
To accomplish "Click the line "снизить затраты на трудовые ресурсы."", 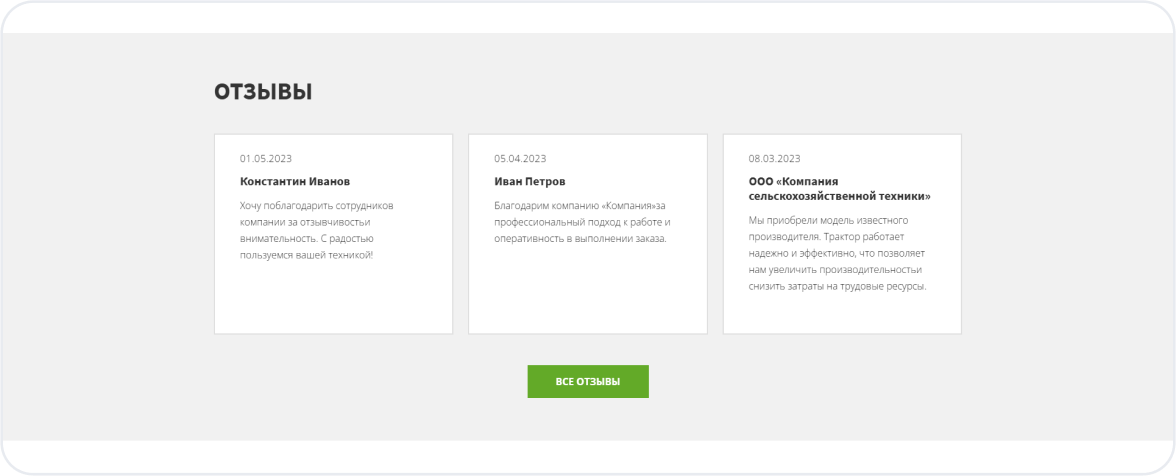I will pos(837,286).
